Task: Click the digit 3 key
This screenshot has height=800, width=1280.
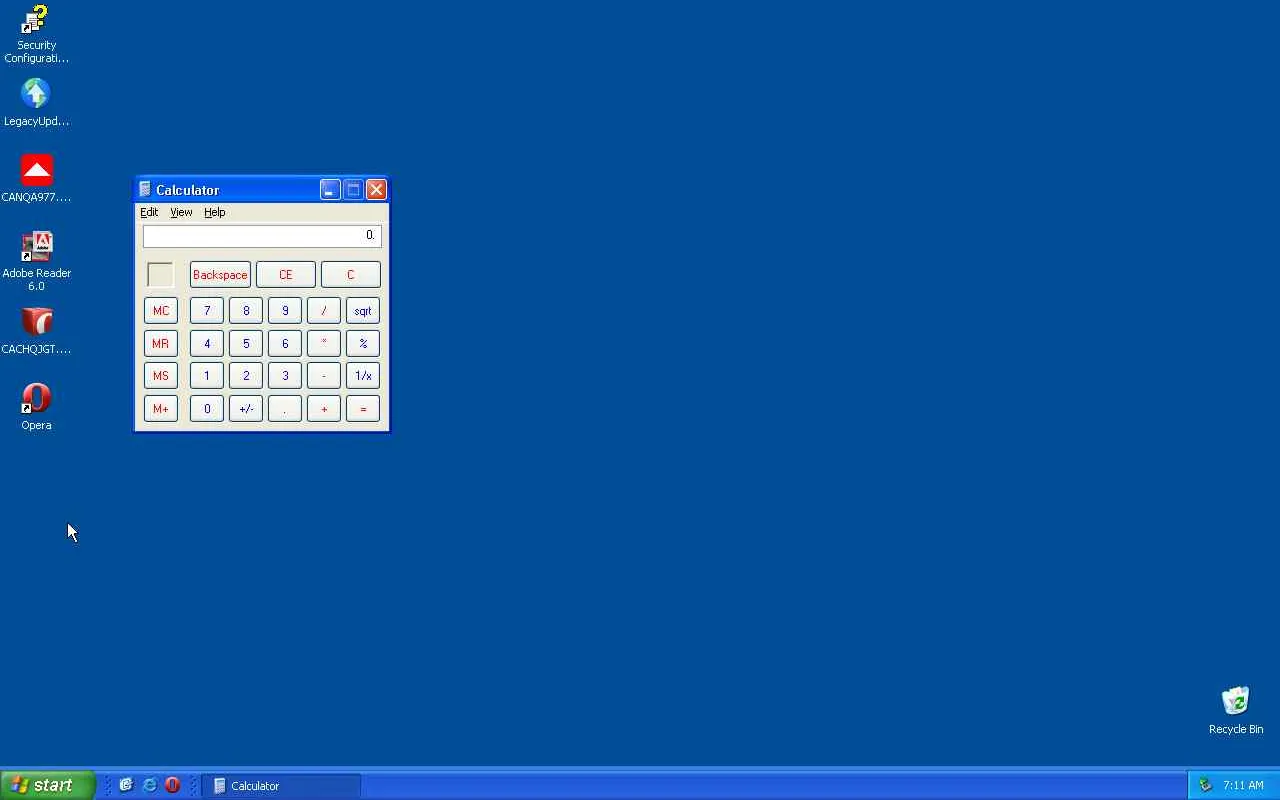Action: click(285, 375)
